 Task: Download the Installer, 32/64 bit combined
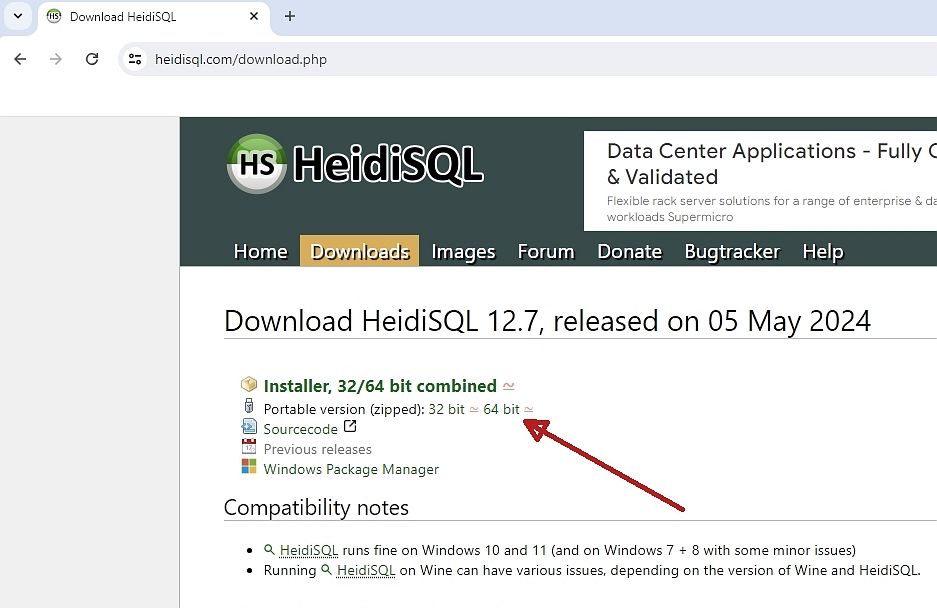tap(380, 386)
